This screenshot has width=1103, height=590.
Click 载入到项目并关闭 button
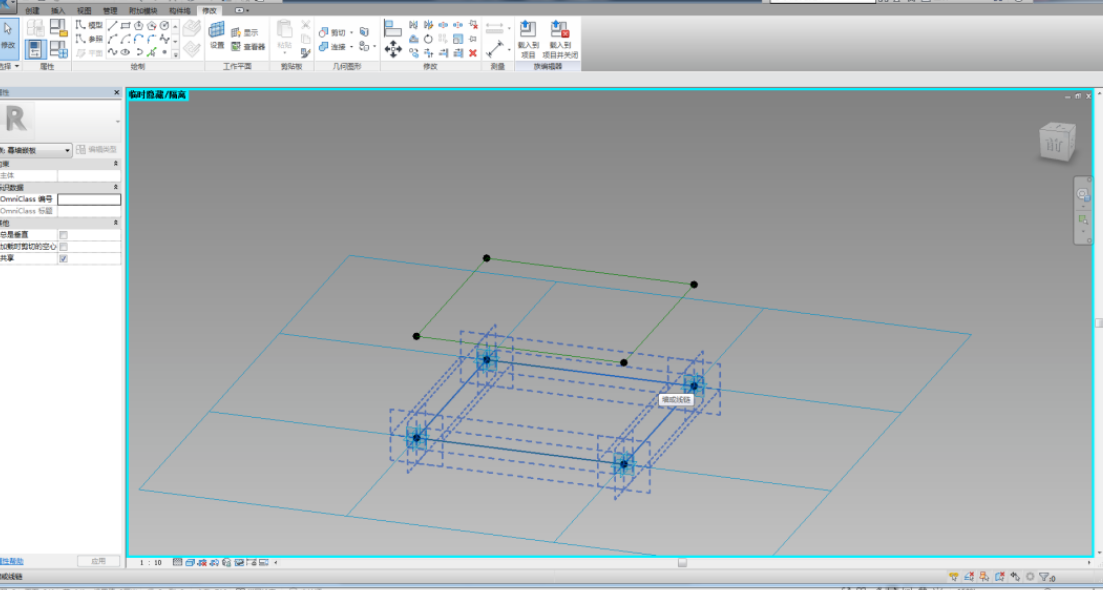tap(560, 39)
